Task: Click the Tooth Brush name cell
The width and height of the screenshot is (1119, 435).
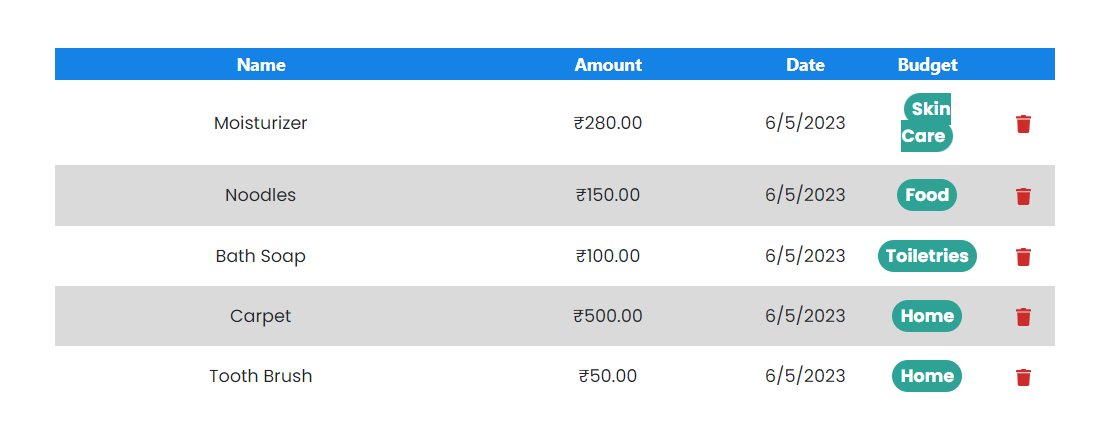Action: pyautogui.click(x=261, y=376)
